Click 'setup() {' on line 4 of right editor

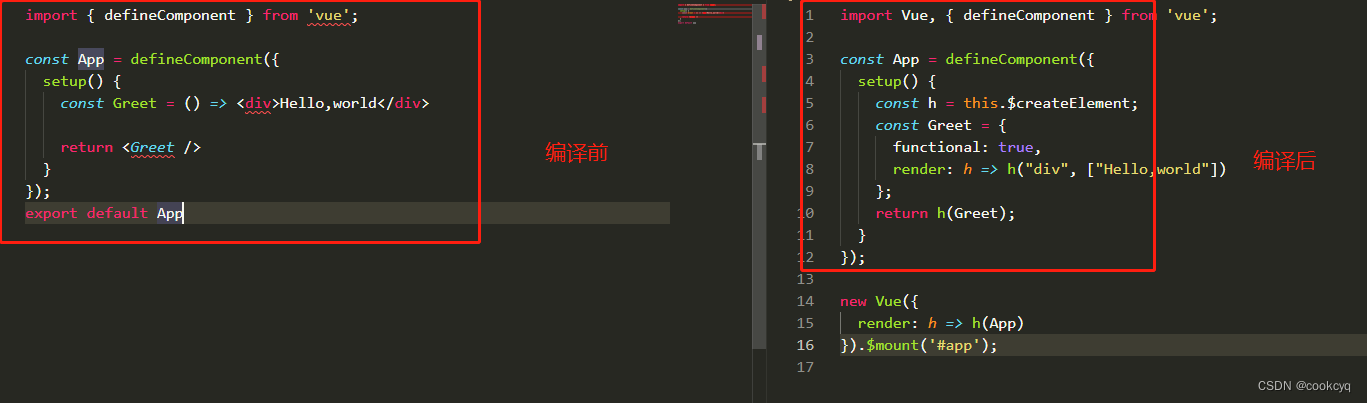[897, 82]
